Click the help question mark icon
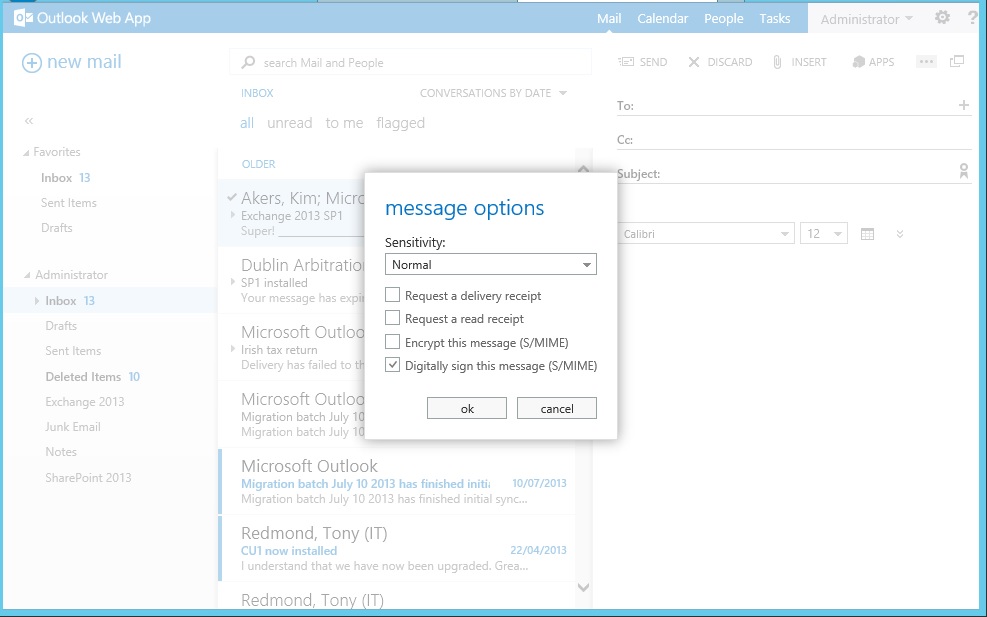Screen dimensions: 987x617 click(972, 18)
